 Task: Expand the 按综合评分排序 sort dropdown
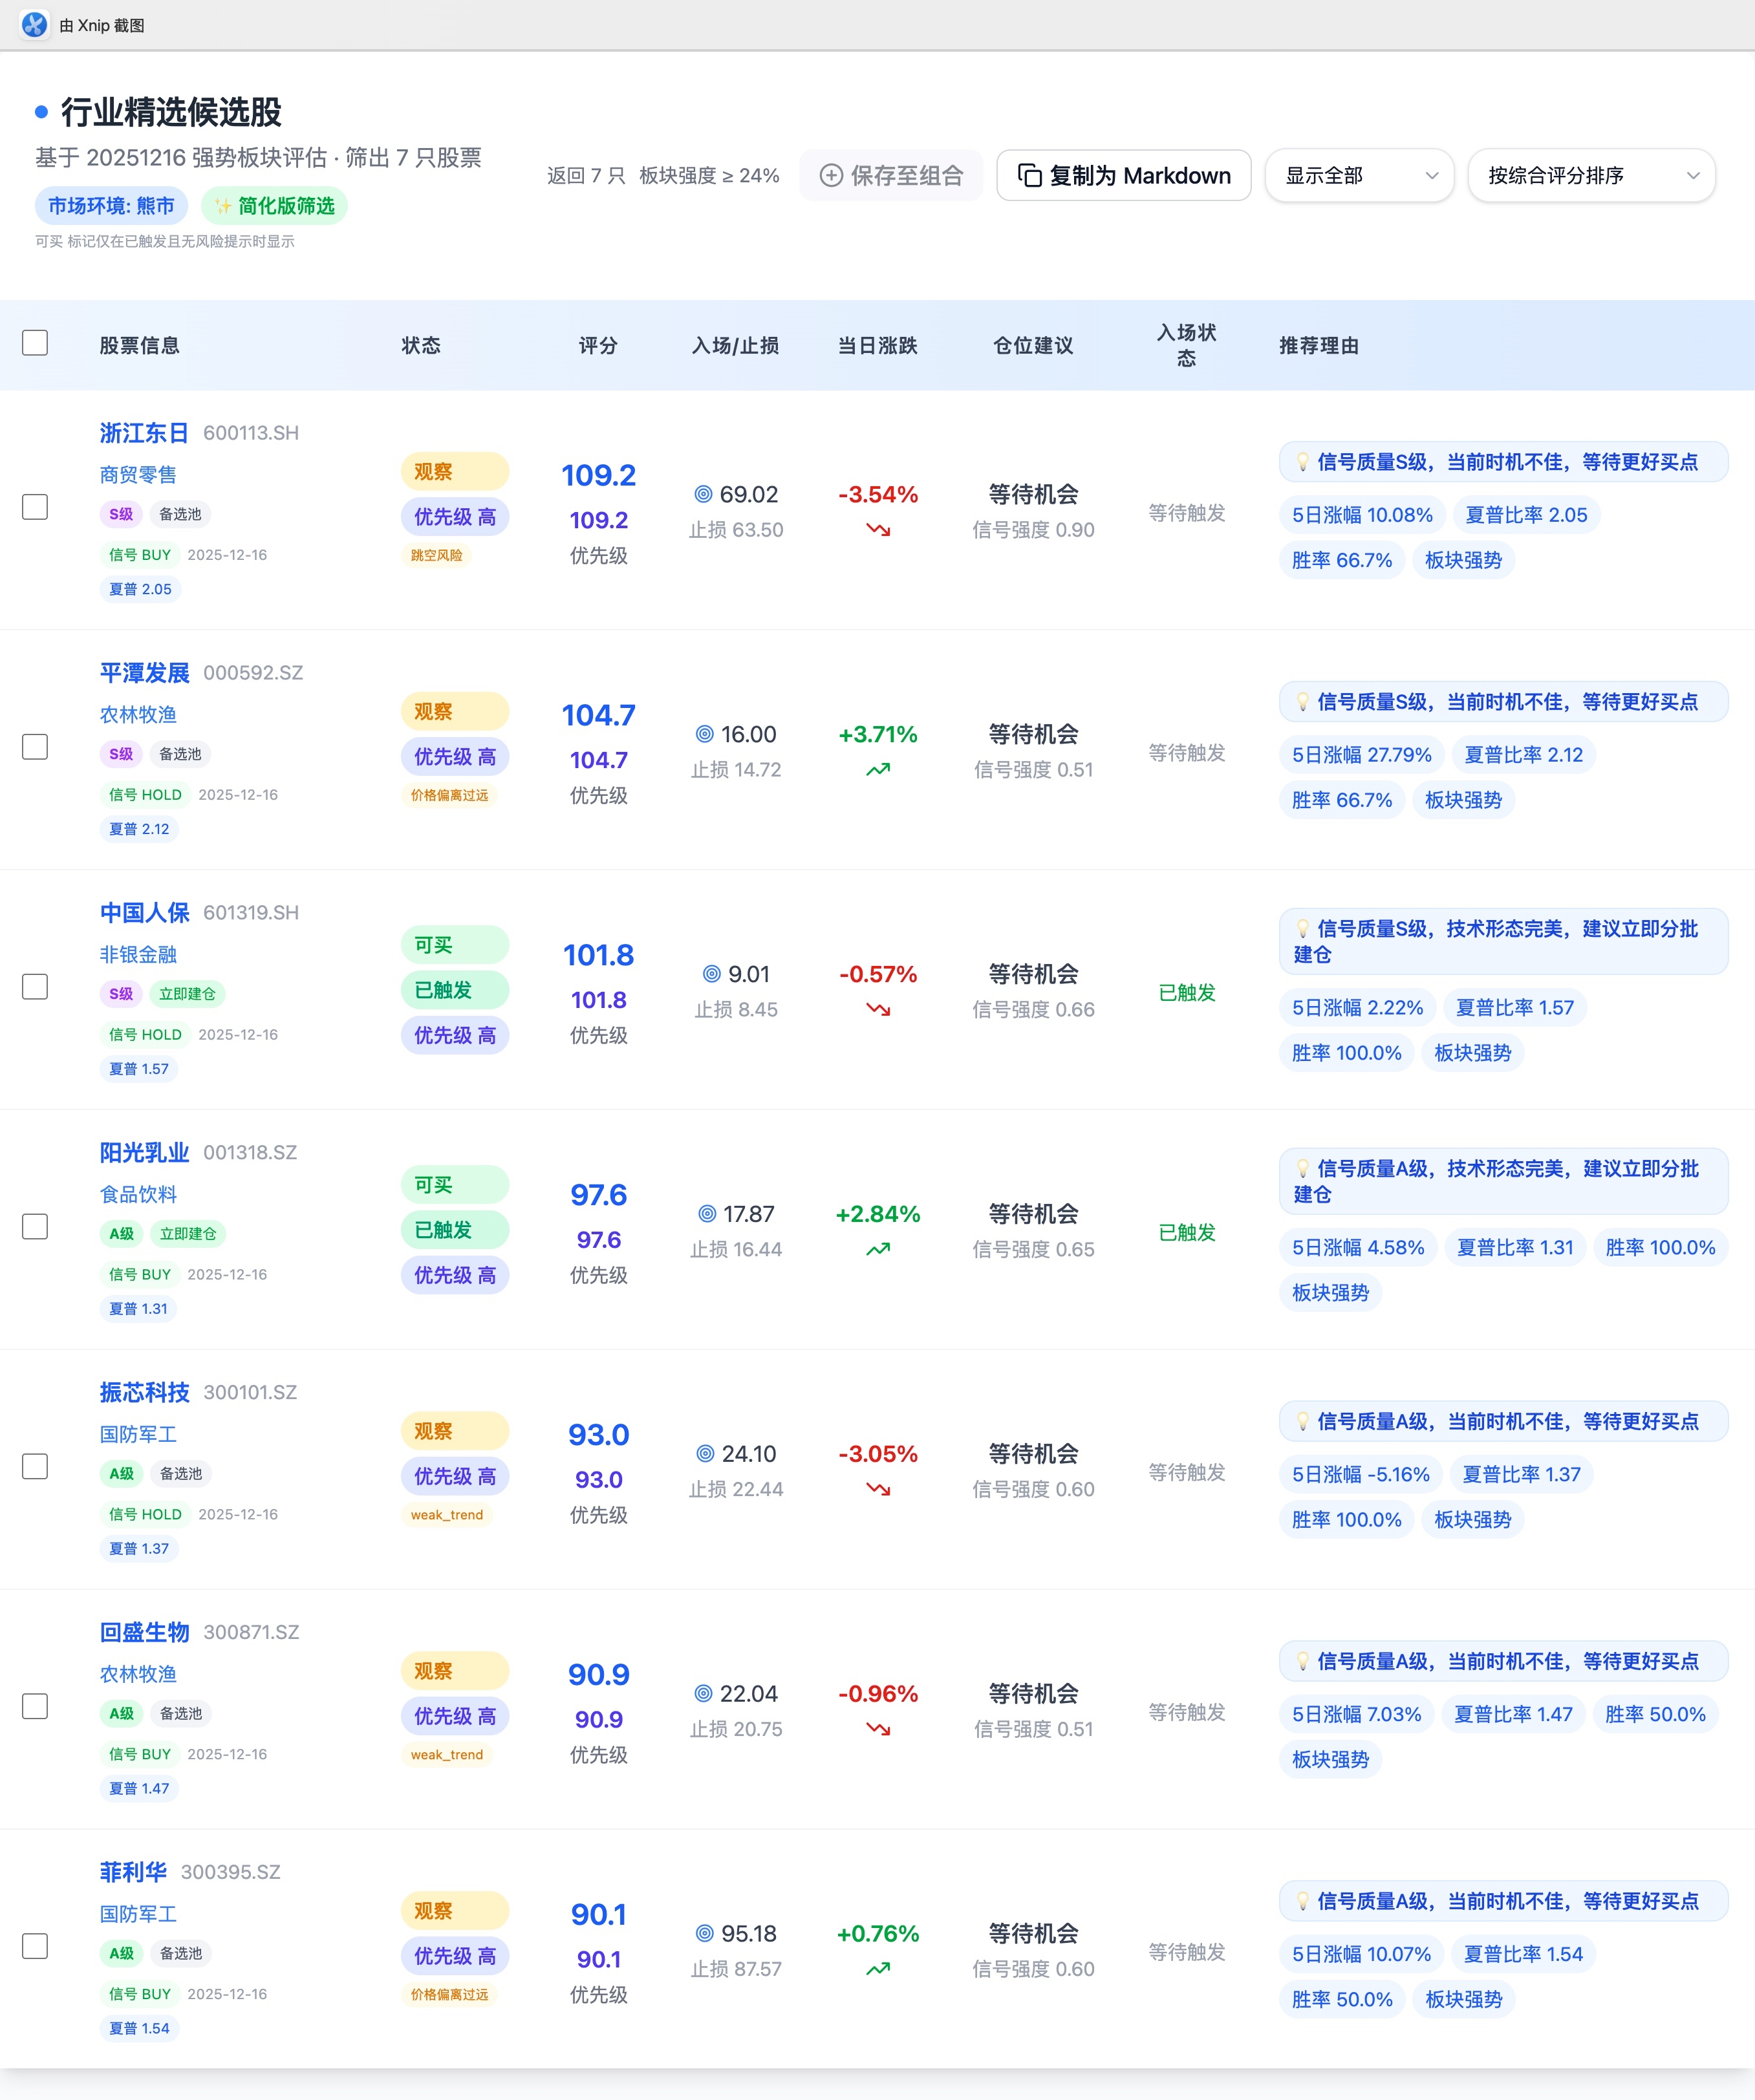point(1591,176)
